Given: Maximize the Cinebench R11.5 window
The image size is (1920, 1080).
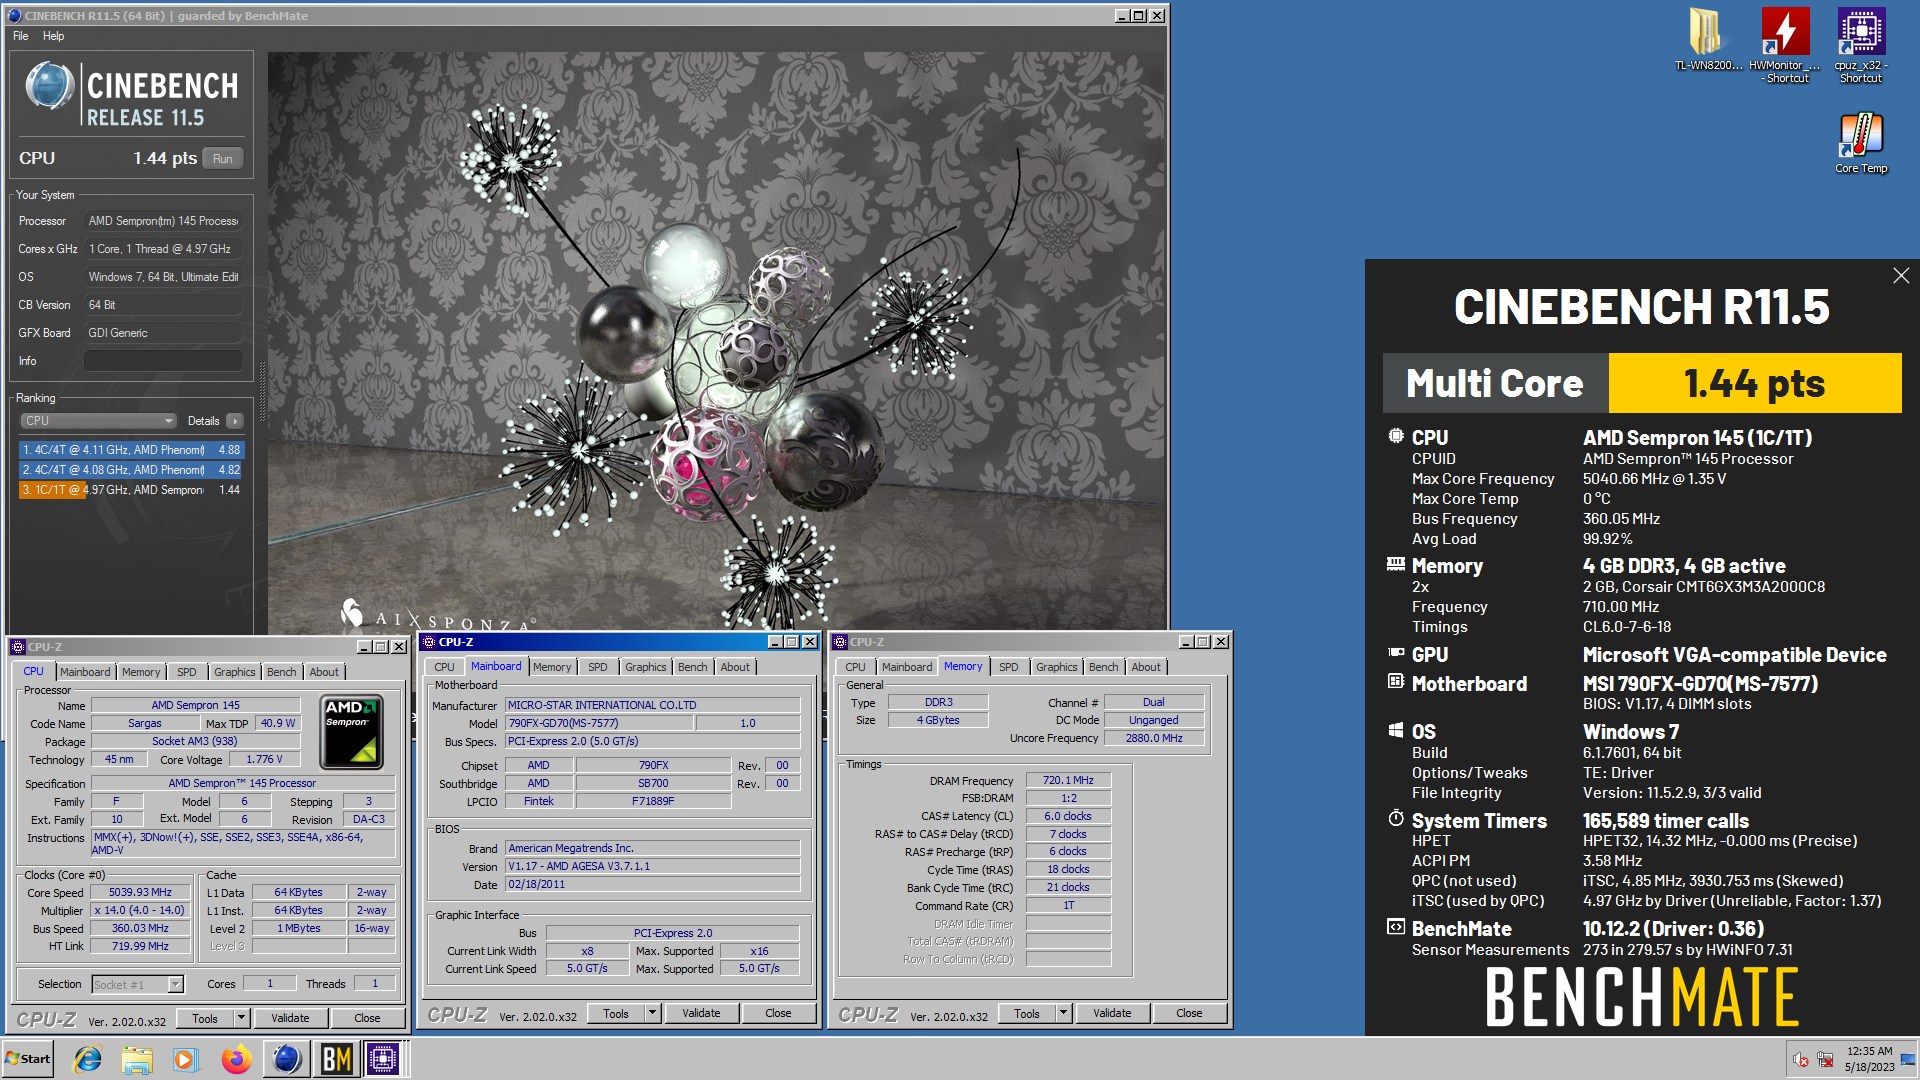Looking at the screenshot, I should (1139, 16).
